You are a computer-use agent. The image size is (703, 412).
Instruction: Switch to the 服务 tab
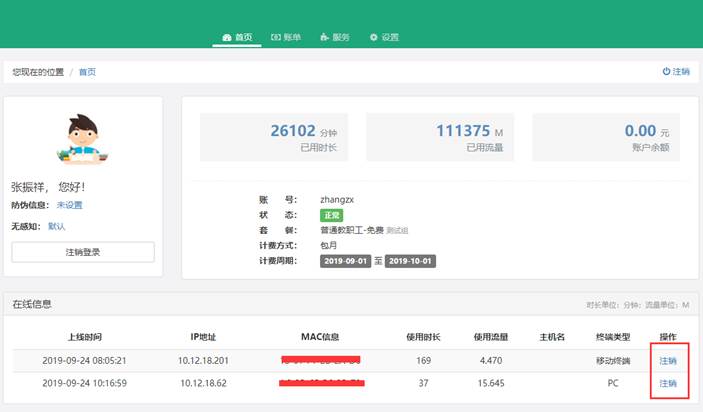335,38
